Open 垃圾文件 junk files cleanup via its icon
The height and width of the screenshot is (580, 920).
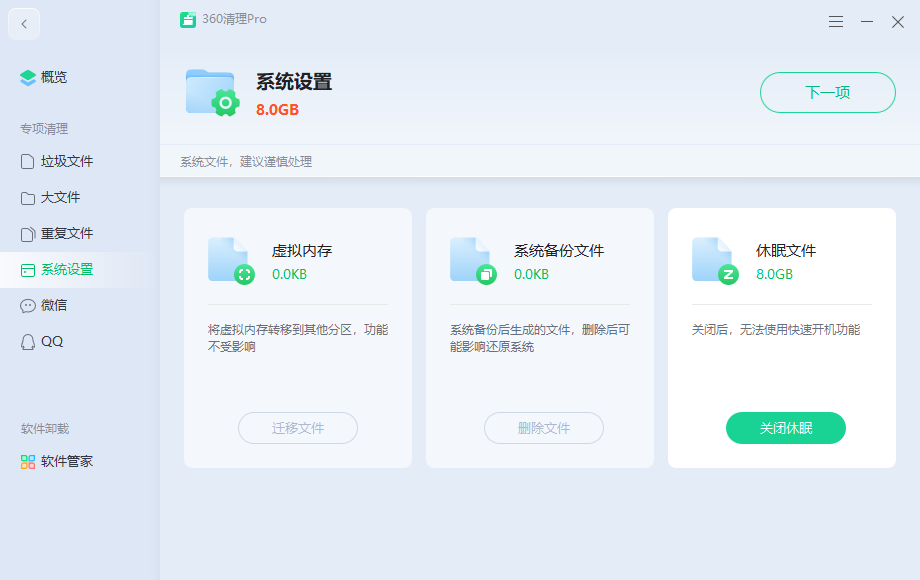coord(28,161)
